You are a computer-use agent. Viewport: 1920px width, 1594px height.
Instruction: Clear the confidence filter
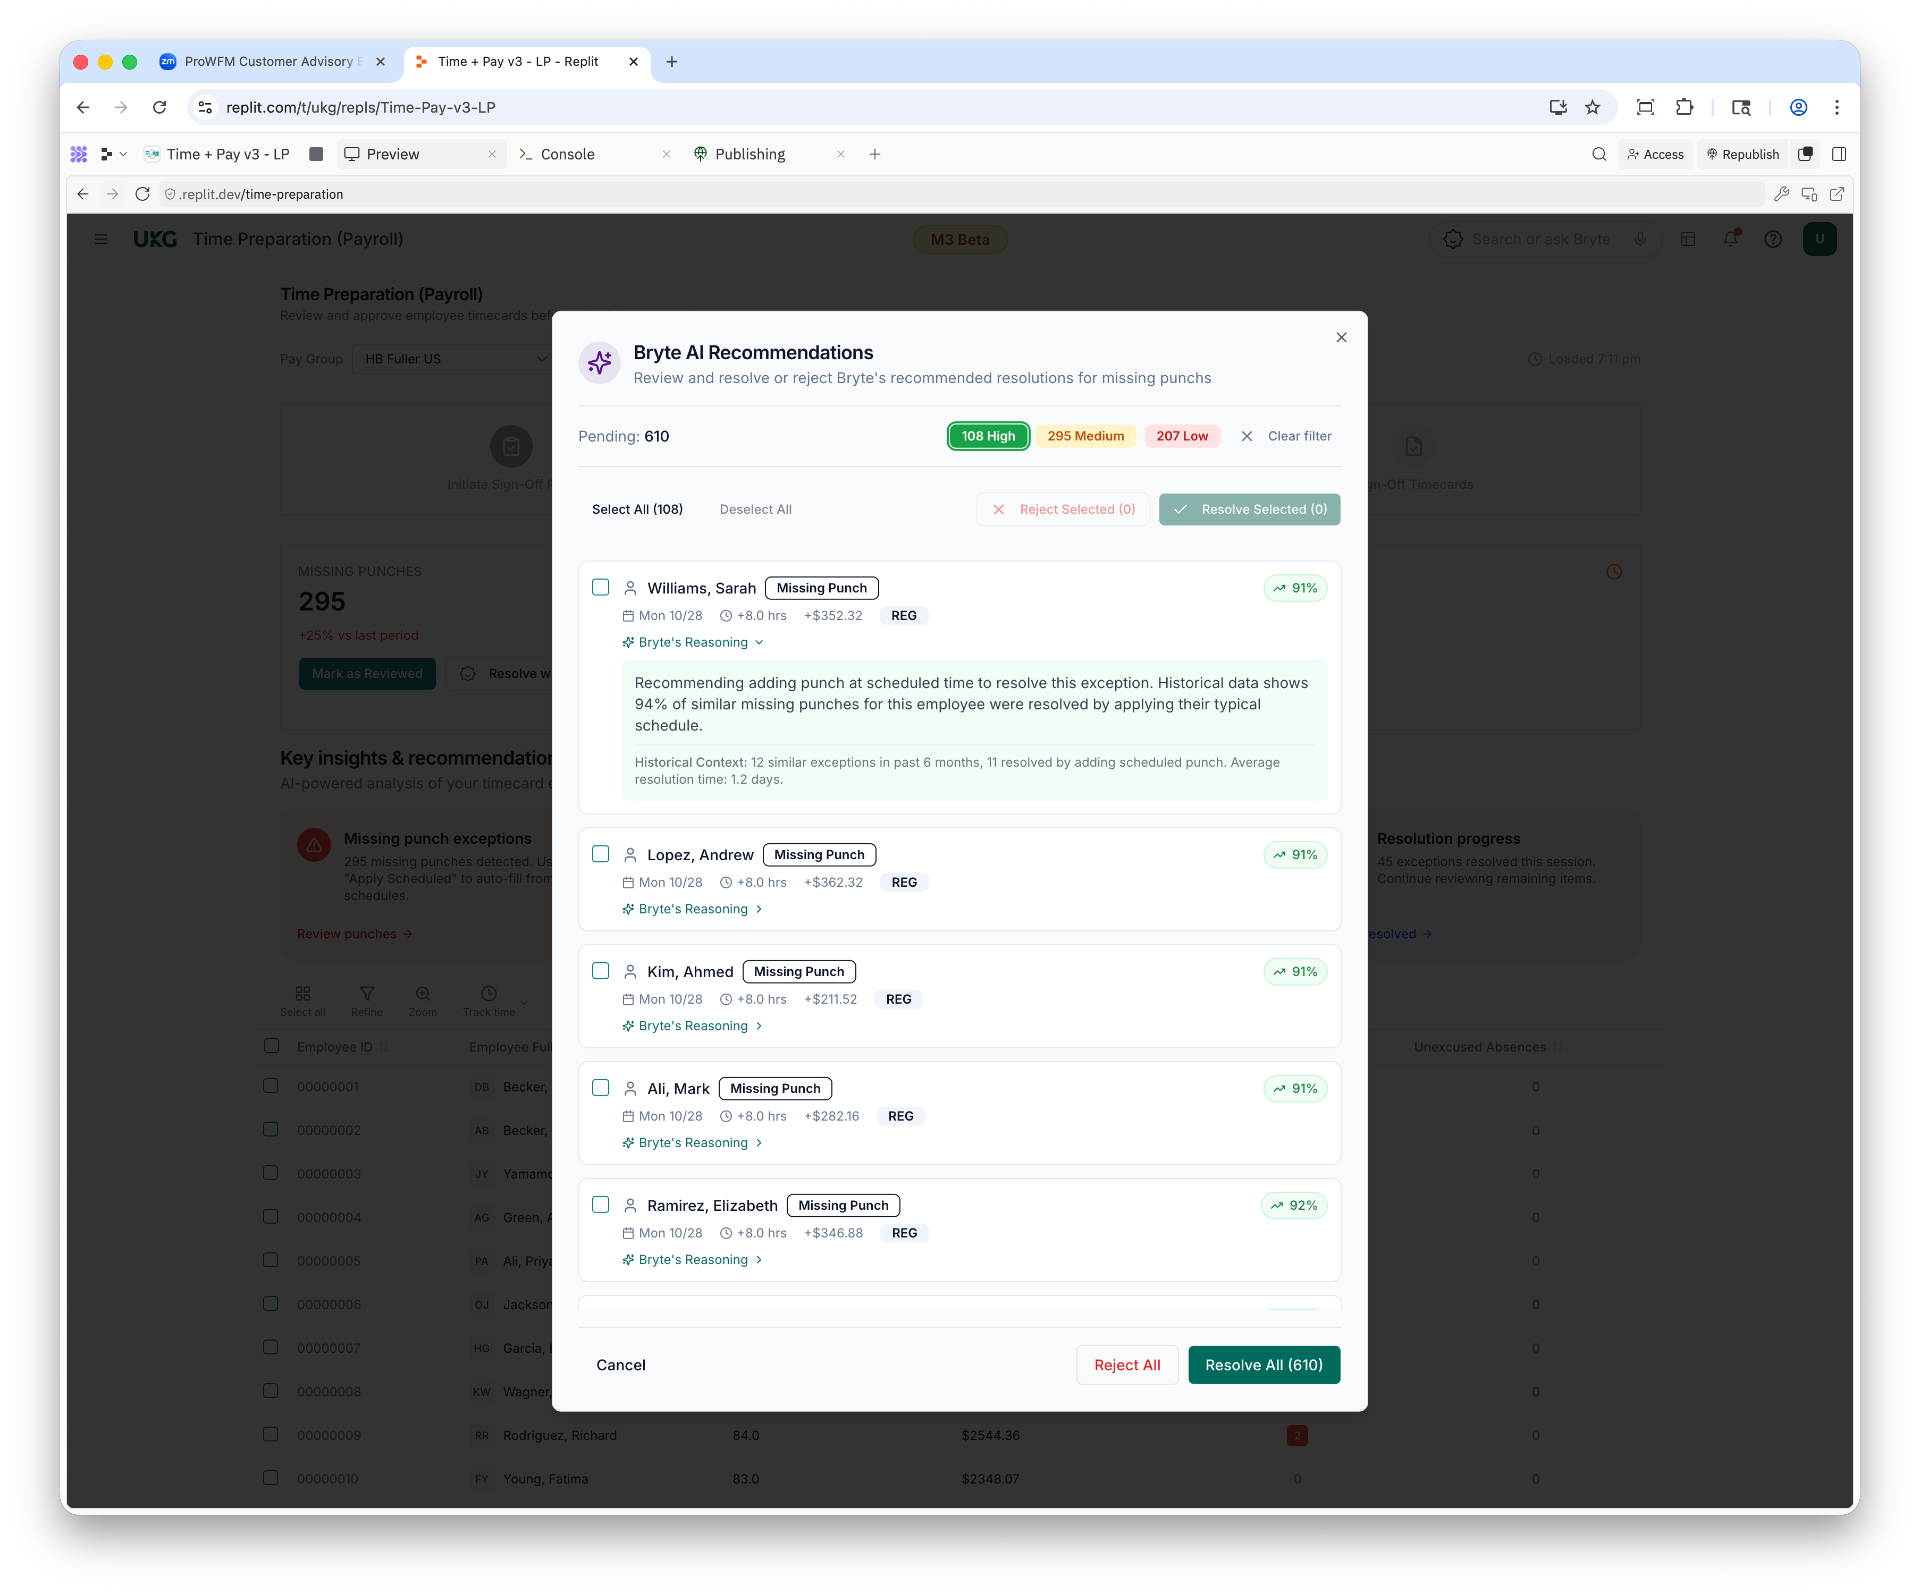(1286, 436)
